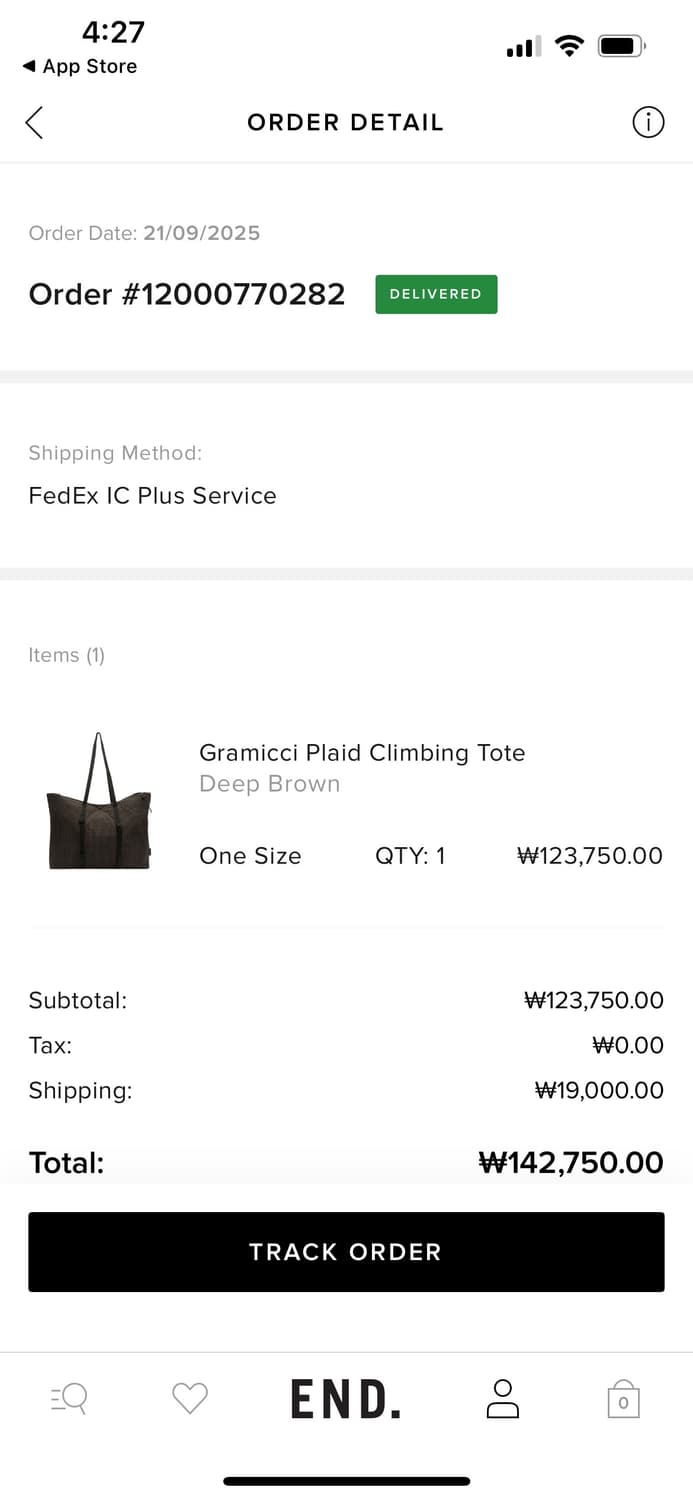Tap the Items (1) section label

[x=66, y=655]
